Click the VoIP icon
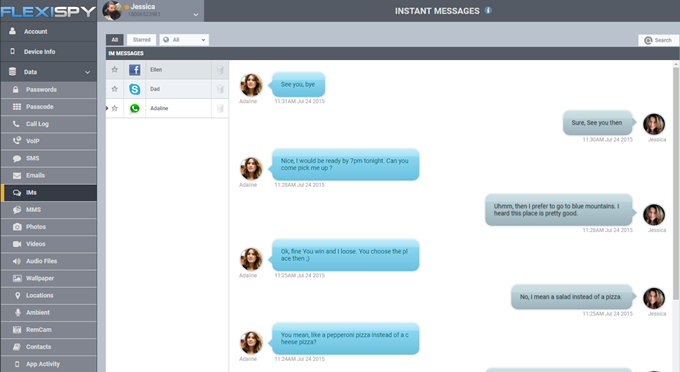 pos(16,141)
